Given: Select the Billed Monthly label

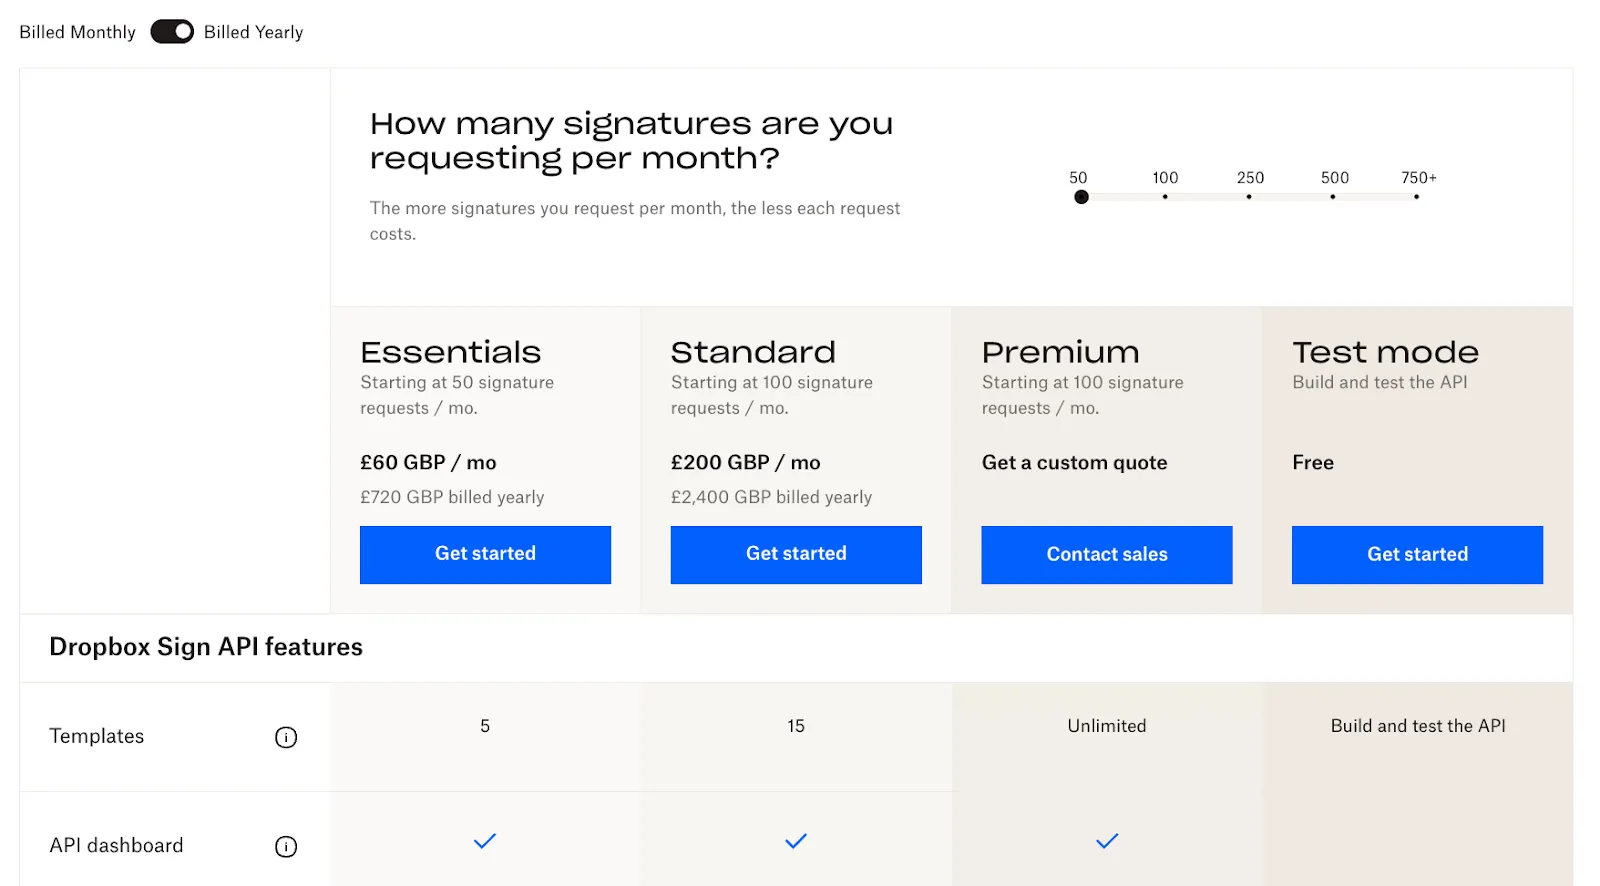Looking at the screenshot, I should (77, 32).
